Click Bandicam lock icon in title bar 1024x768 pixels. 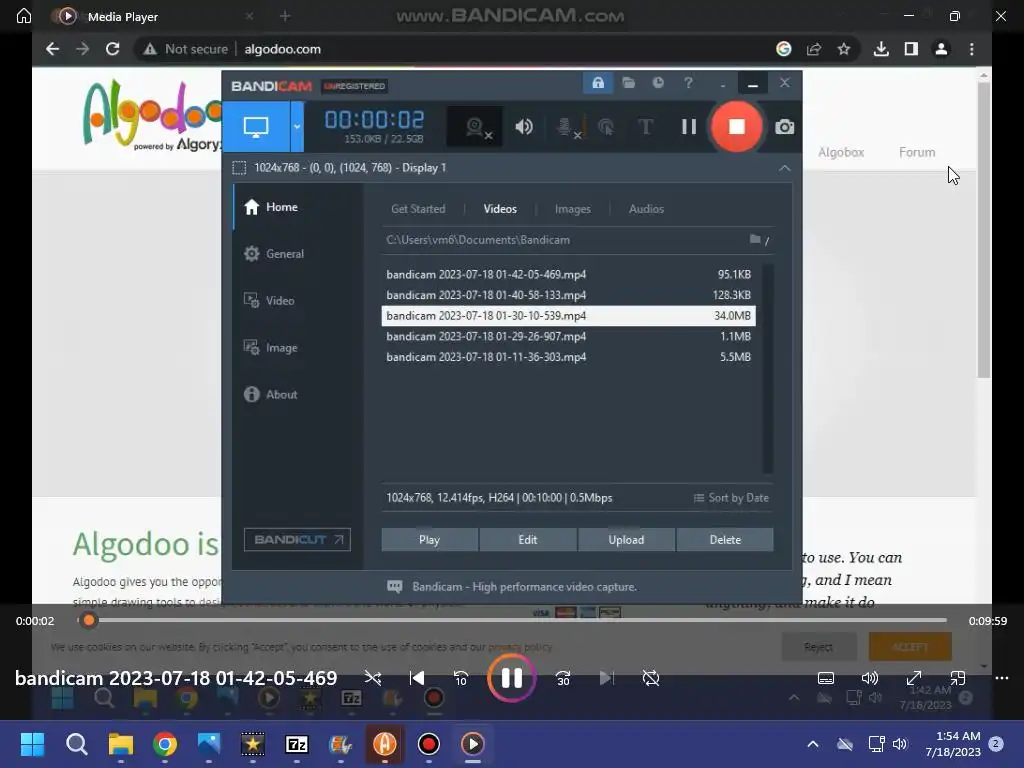pyautogui.click(x=598, y=83)
